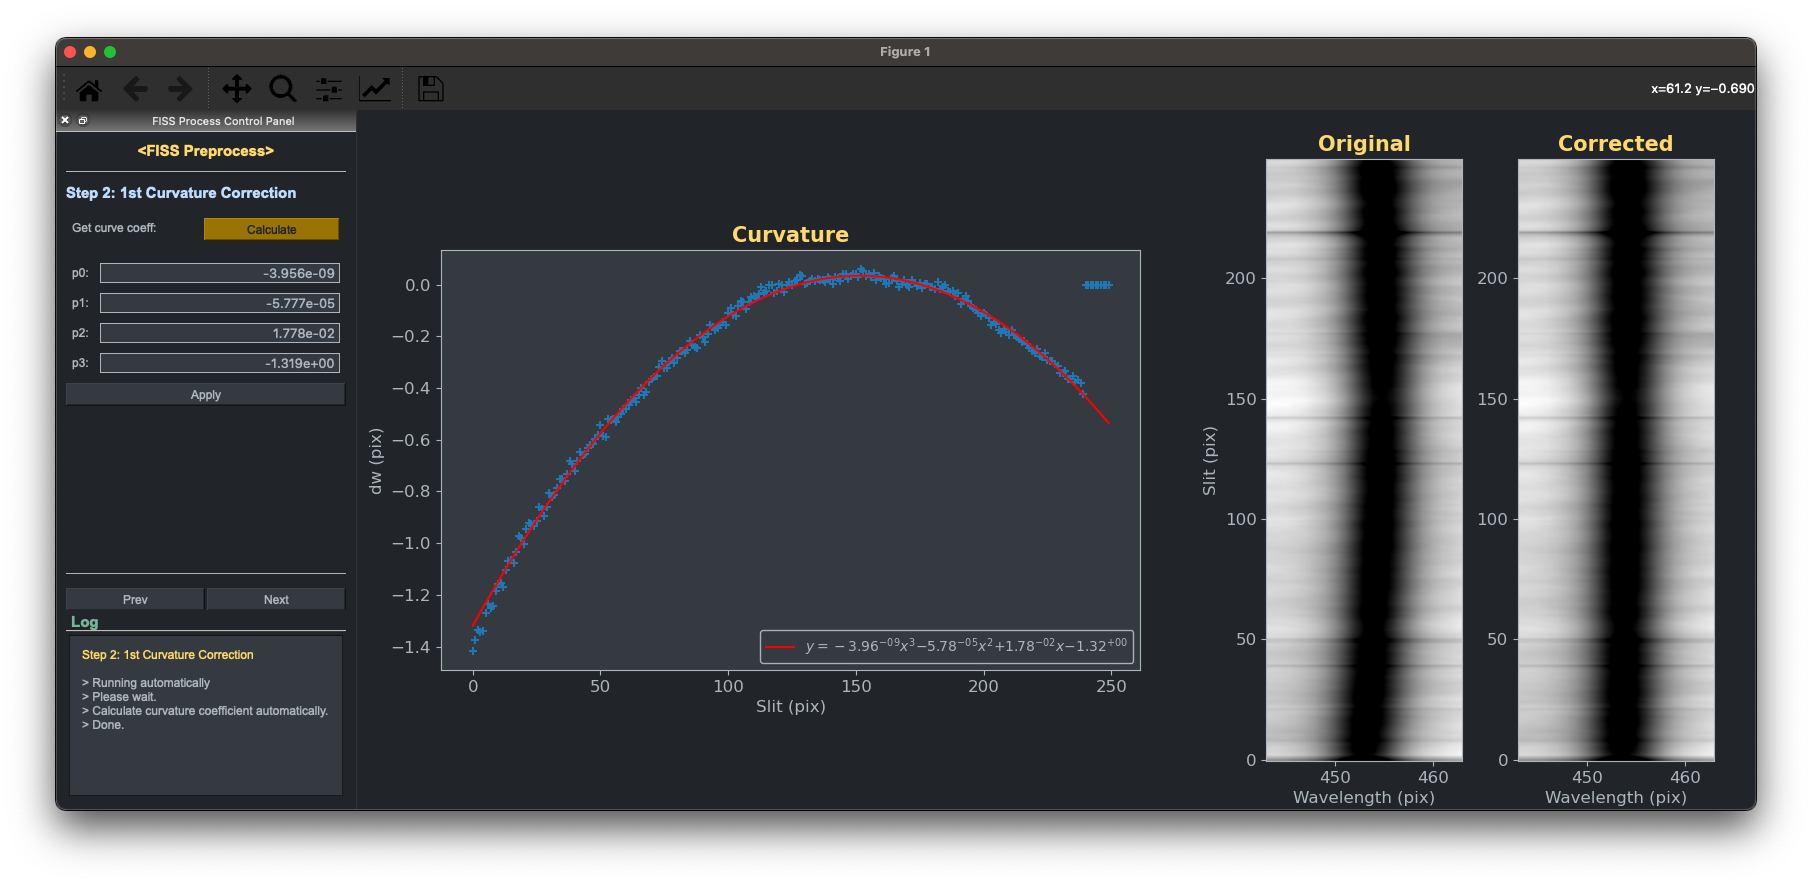Open Configure subplots settings
Screen dimensions: 1812x884
pos(329,89)
